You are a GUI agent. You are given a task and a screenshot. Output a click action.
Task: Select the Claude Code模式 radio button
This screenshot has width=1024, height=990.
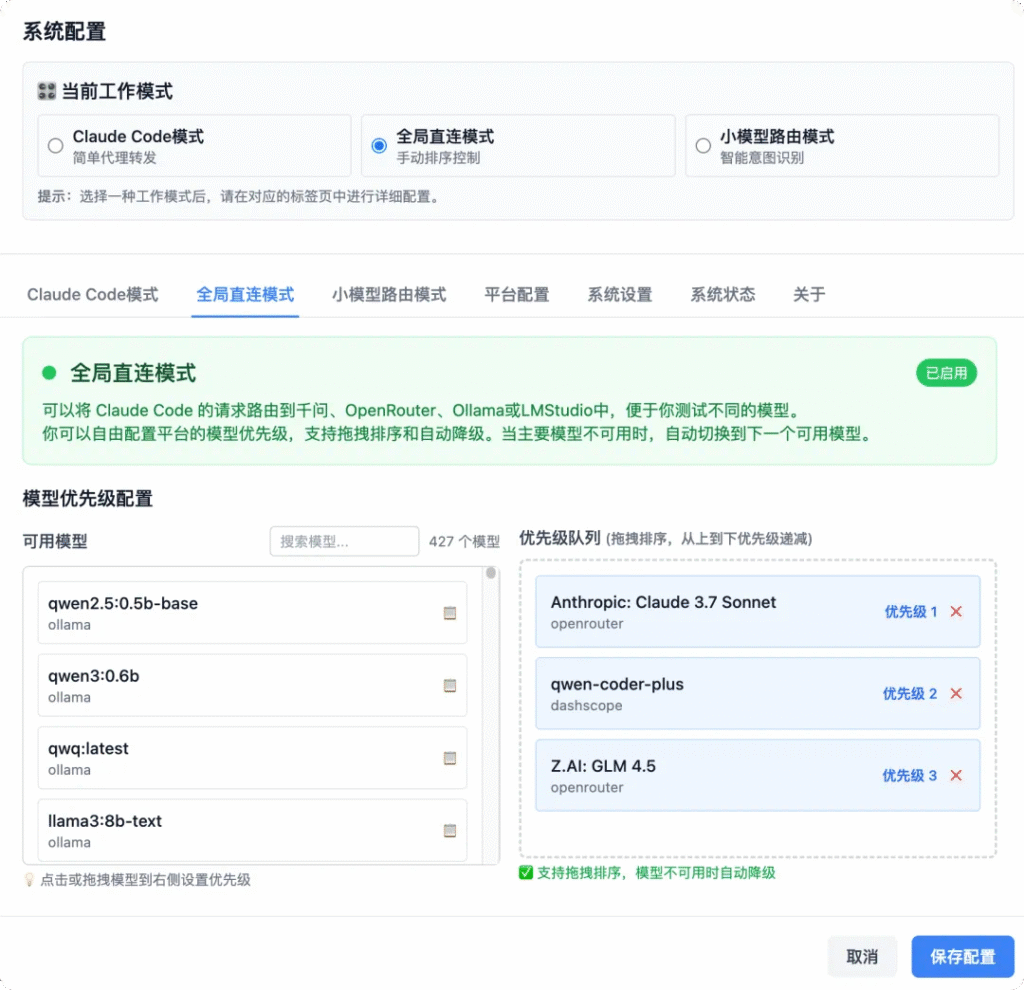[56, 146]
